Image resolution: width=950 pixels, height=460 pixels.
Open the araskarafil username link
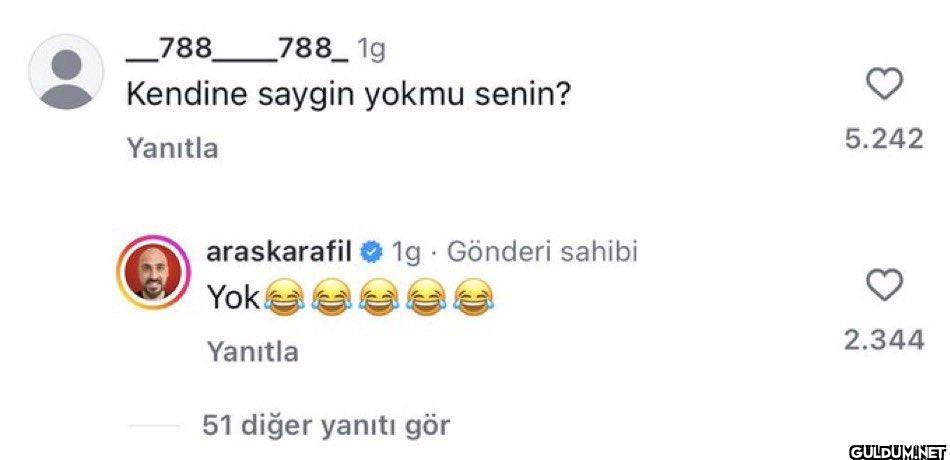pyautogui.click(x=281, y=252)
